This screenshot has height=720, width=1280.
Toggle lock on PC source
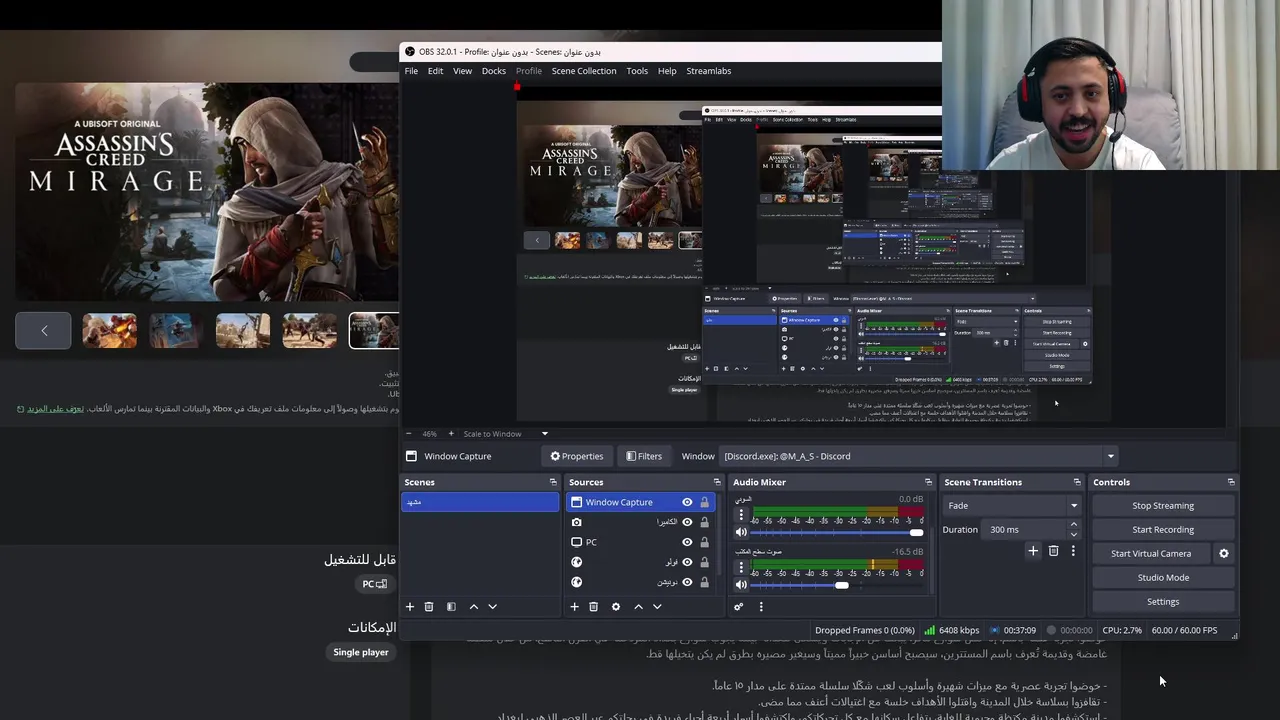coord(704,542)
